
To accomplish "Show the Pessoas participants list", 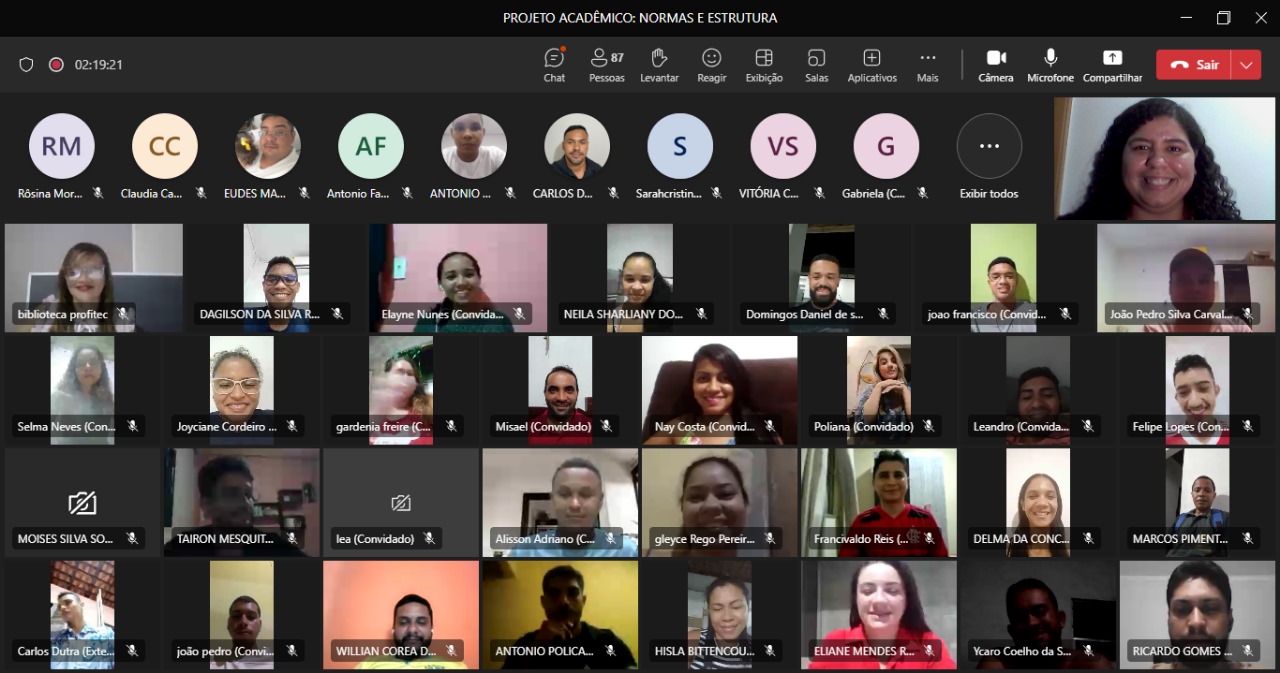I will pyautogui.click(x=607, y=65).
